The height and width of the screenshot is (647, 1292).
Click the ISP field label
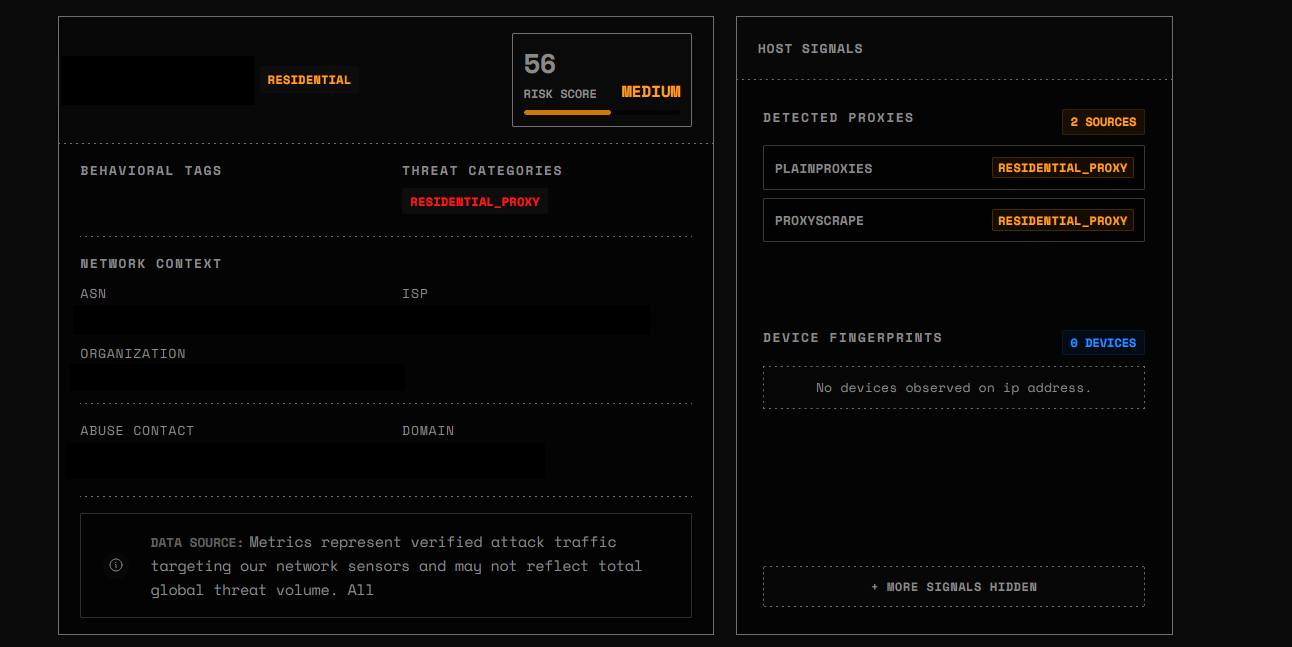[415, 294]
